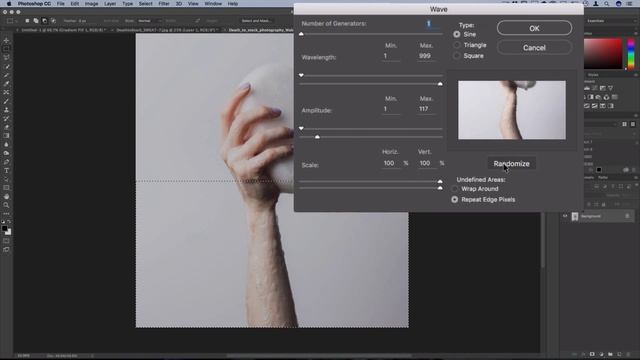Viewport: 640px width, 360px height.
Task: Select the Spot Healing Brush tool
Action: pyautogui.click(x=6, y=92)
